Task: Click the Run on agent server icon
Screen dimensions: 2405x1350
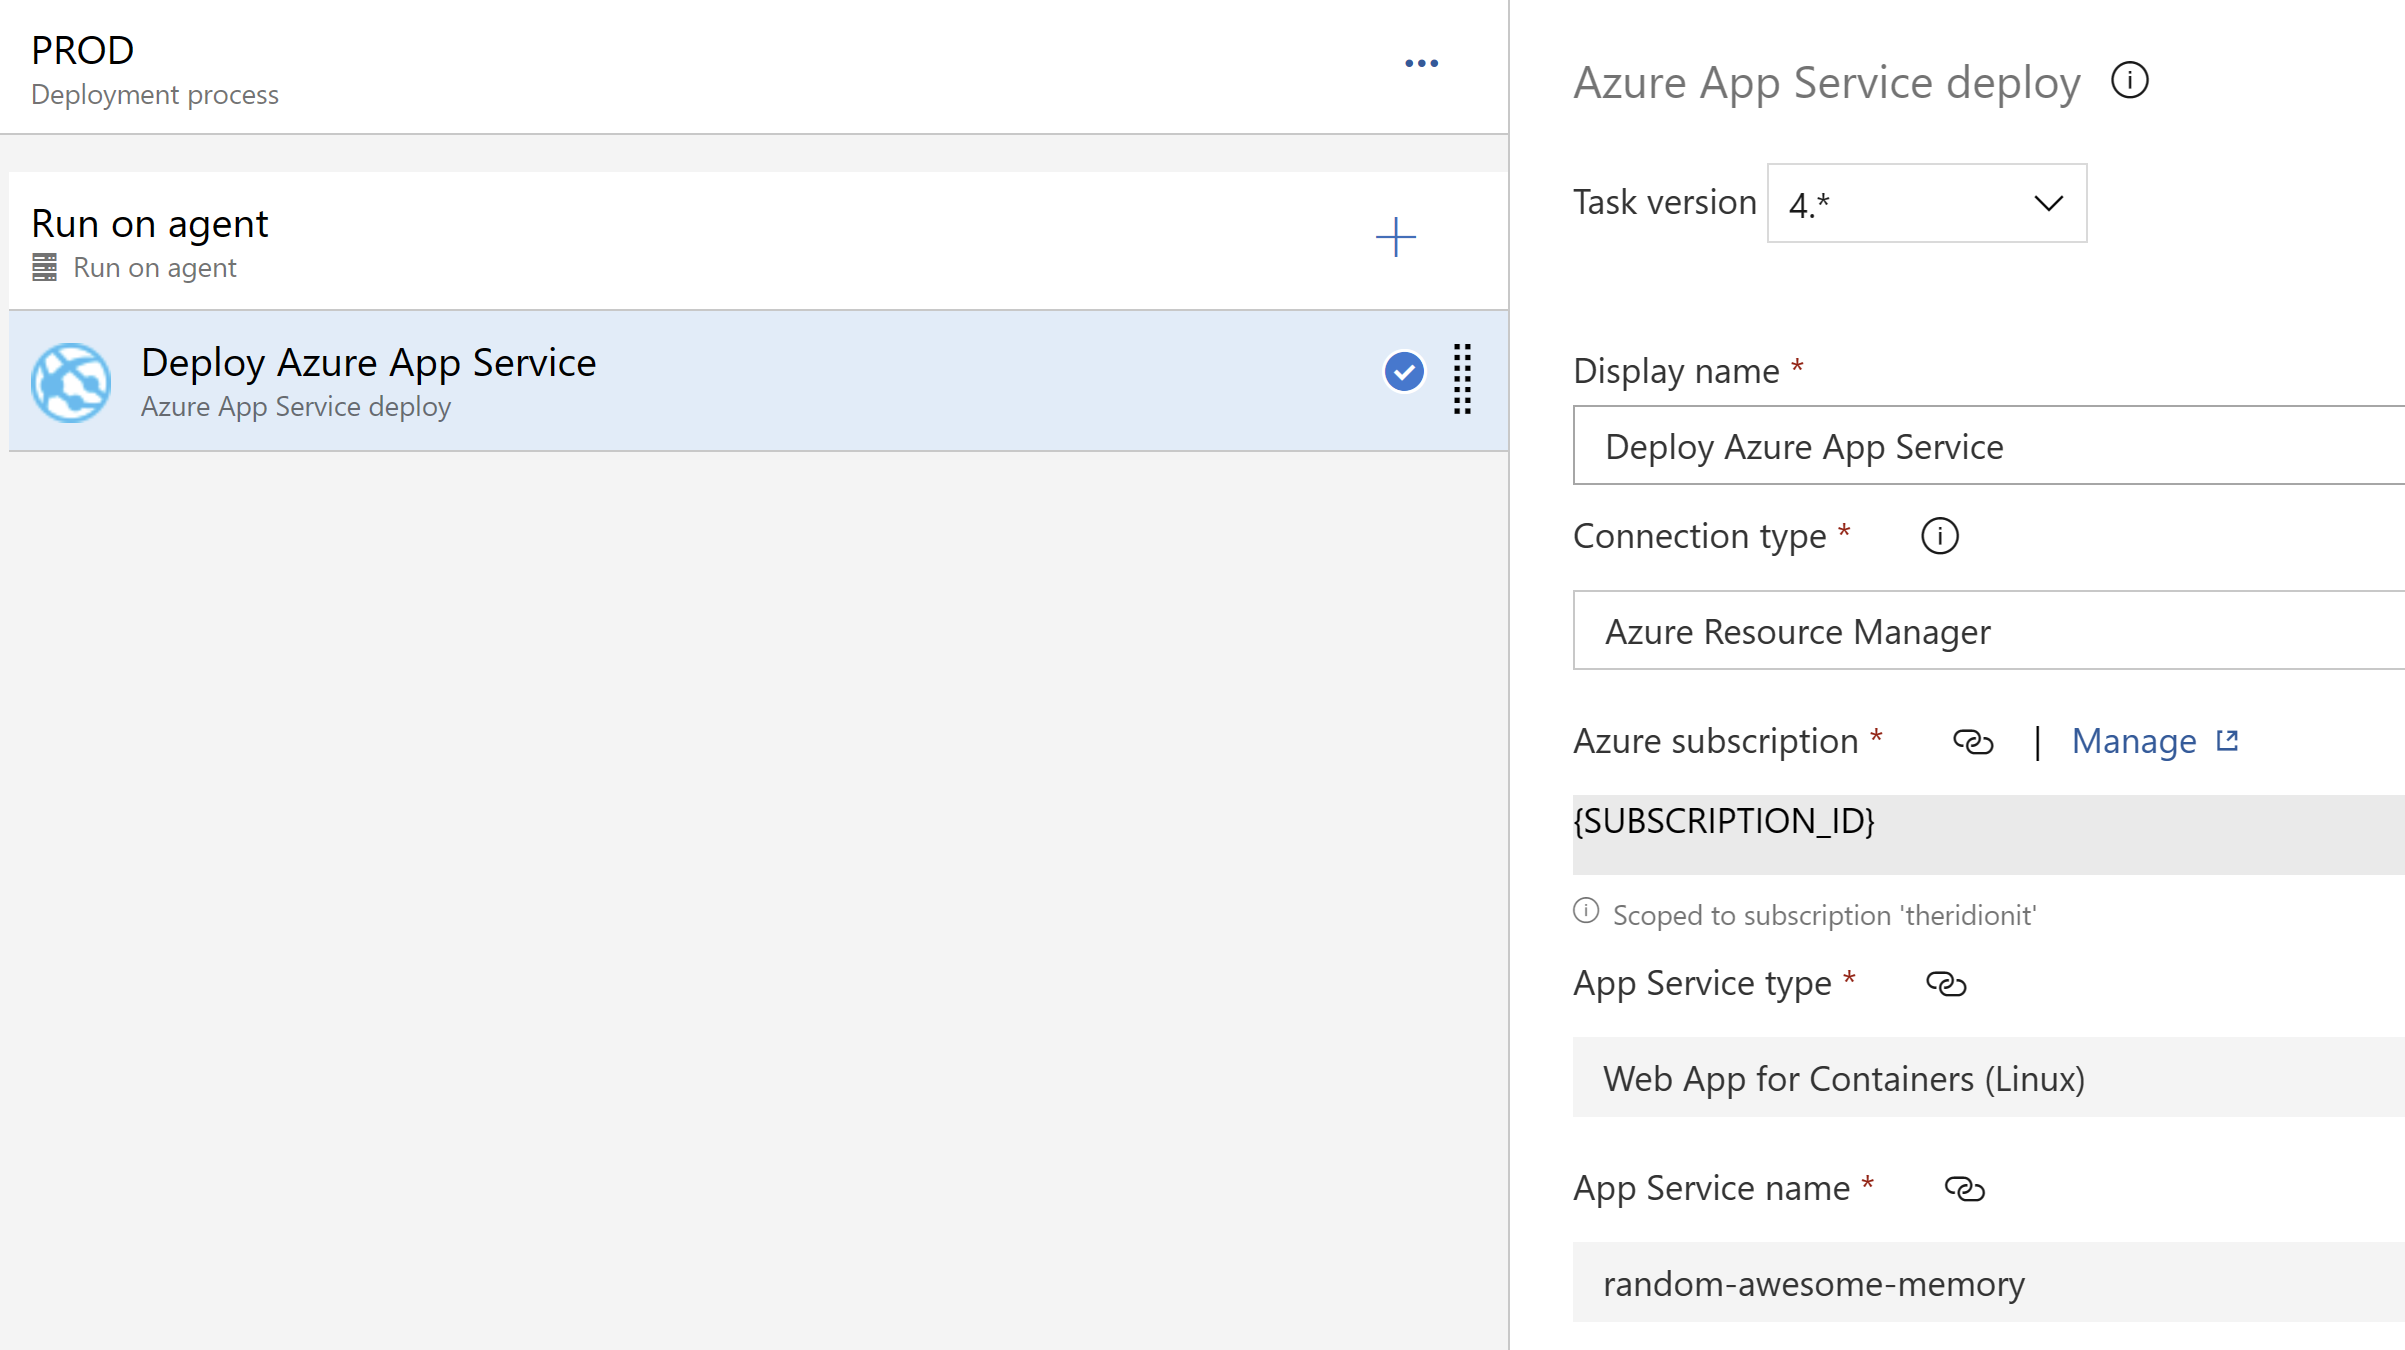Action: click(44, 267)
